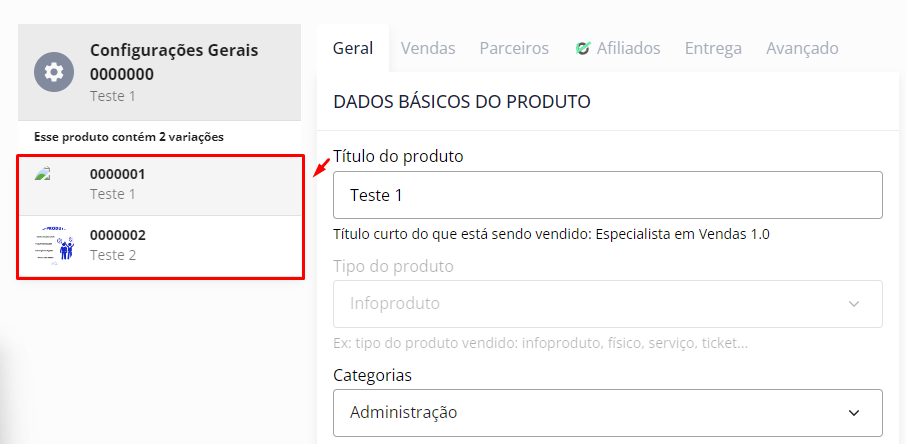
Task: Click the thumbnail image of variation 0000002
Action: pyautogui.click(x=55, y=245)
